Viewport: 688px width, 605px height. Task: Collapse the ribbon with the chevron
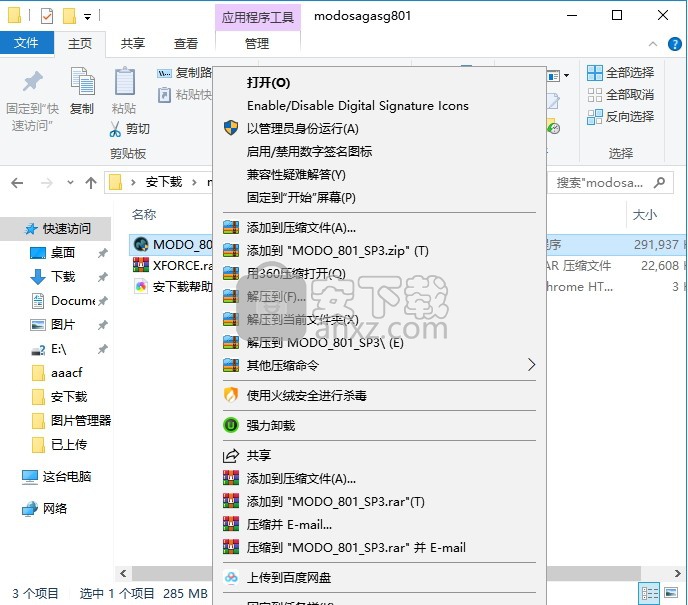(653, 44)
